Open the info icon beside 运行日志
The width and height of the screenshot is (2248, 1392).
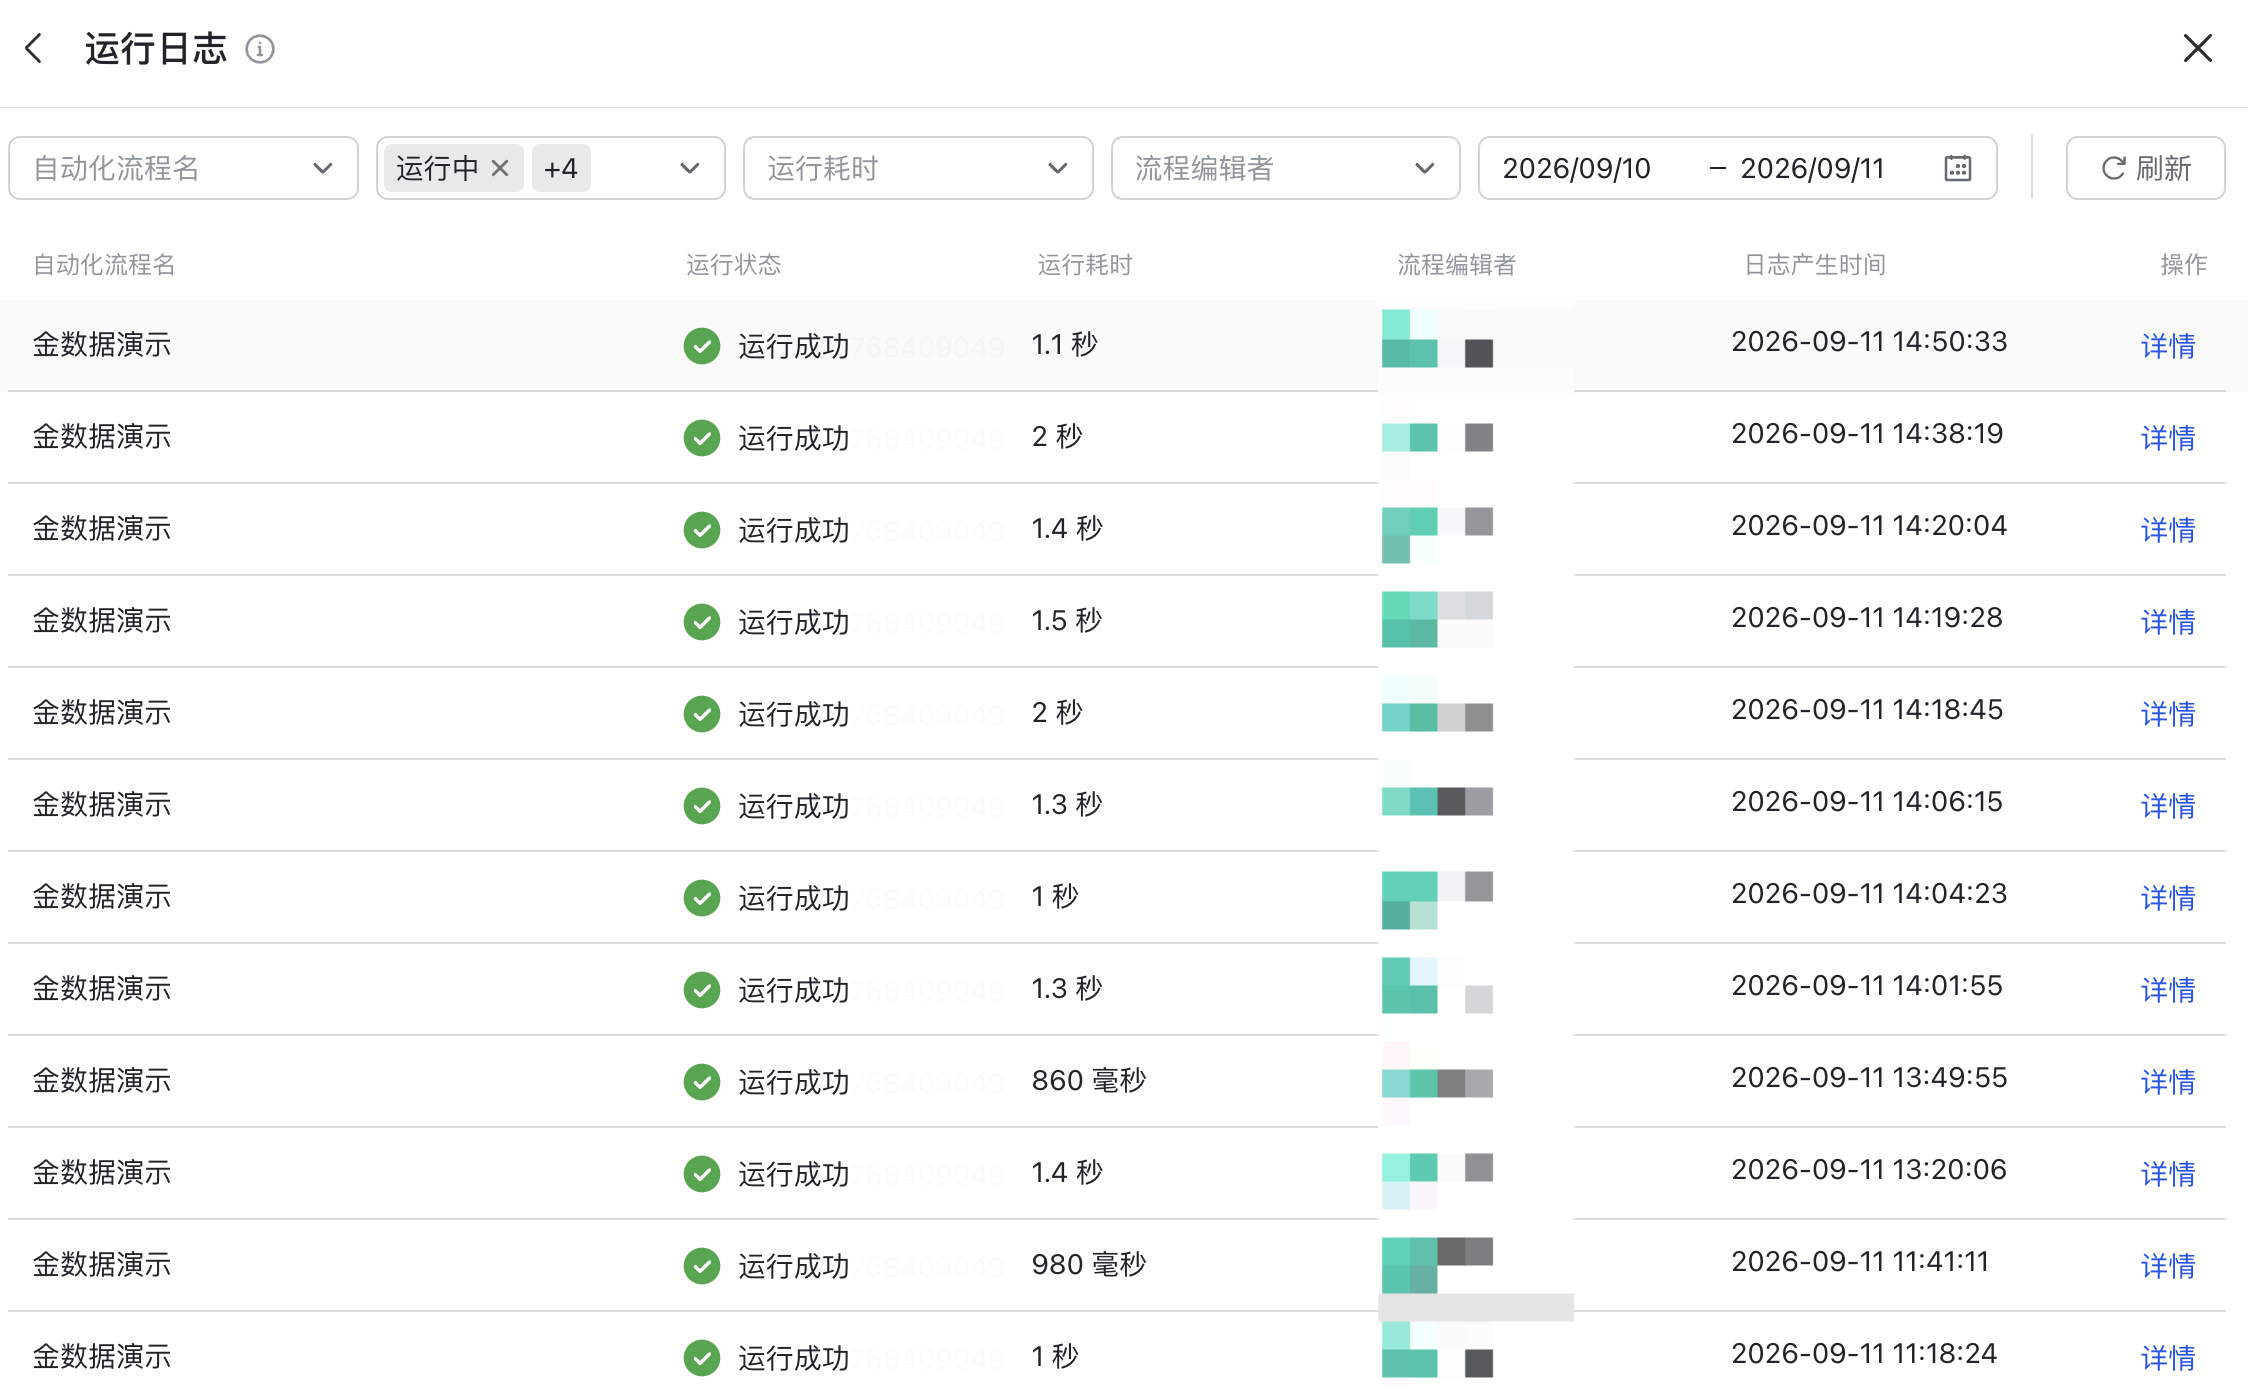pos(260,49)
